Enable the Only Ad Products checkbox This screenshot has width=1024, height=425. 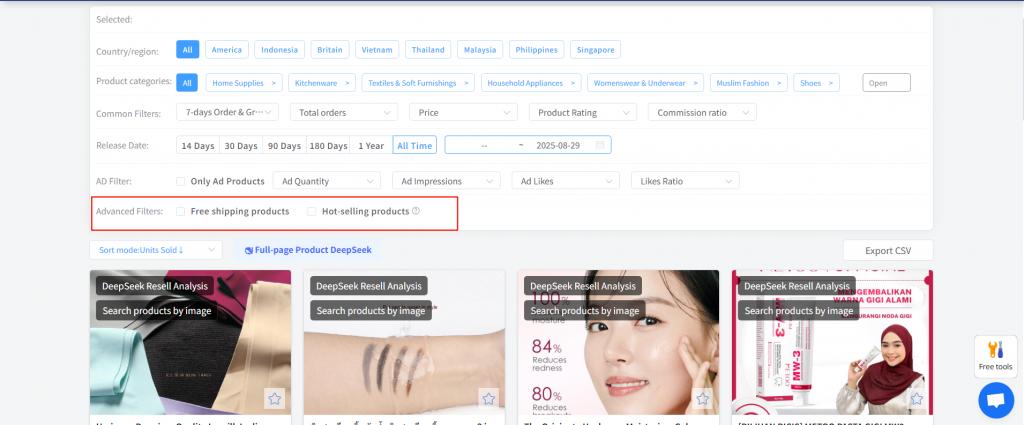pos(180,181)
